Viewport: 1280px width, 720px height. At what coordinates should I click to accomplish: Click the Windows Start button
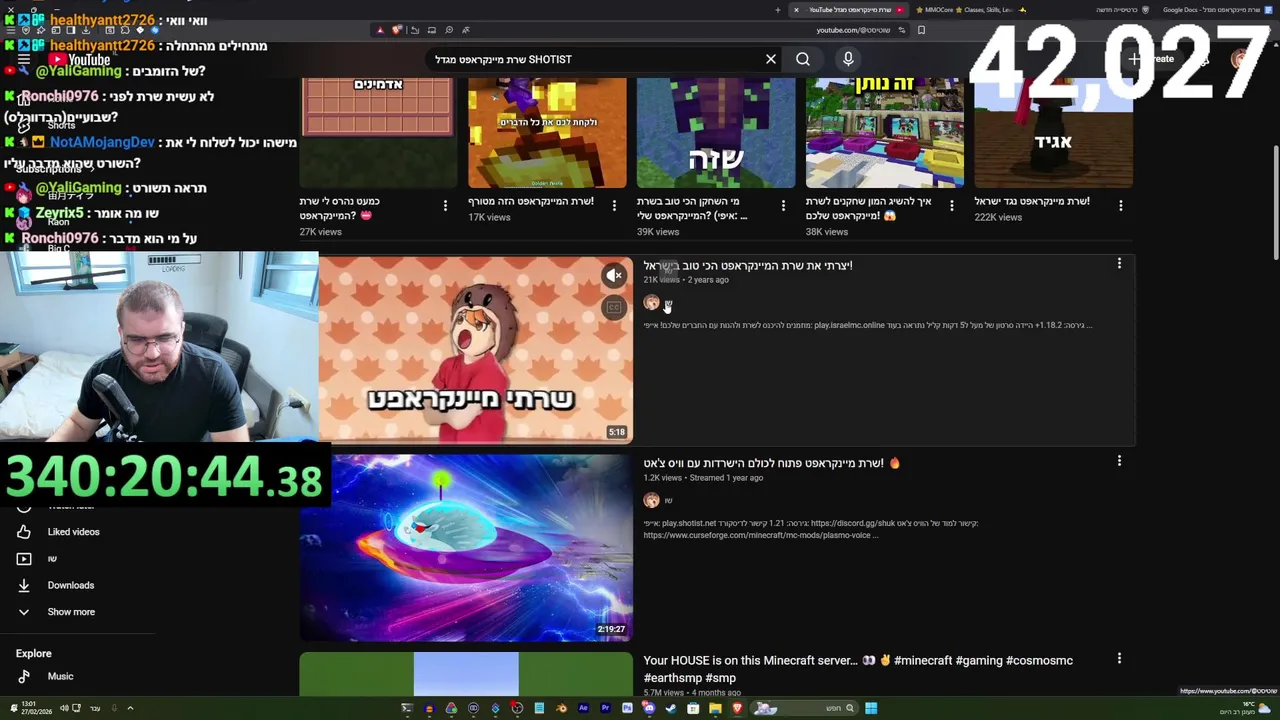(x=871, y=708)
